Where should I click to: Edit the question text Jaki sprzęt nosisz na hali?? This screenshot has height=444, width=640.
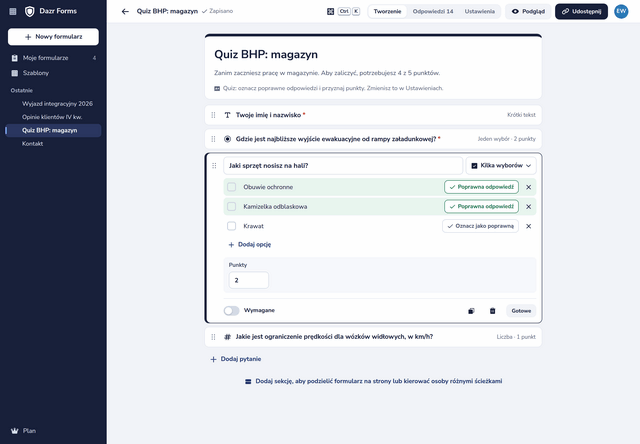click(x=343, y=166)
